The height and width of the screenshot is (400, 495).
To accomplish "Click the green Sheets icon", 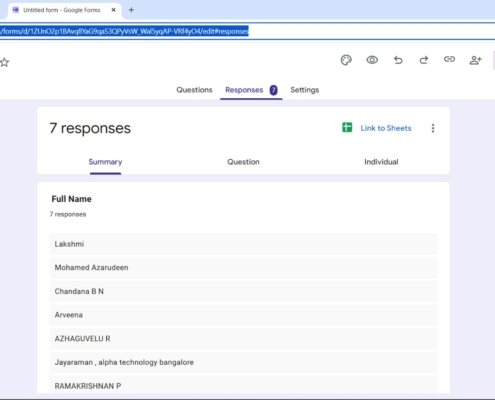I will click(347, 127).
